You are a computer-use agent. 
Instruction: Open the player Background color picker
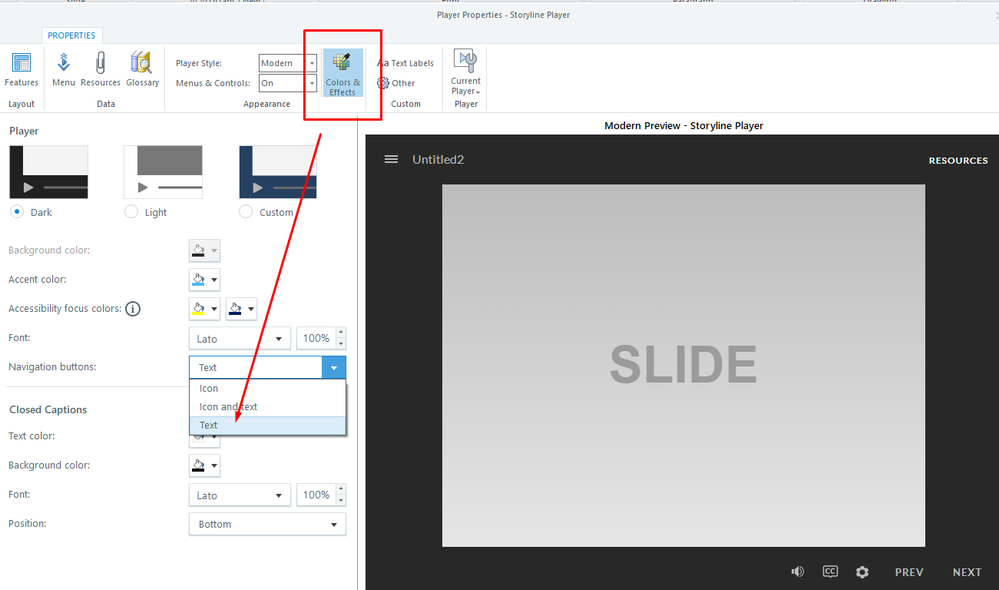pos(205,250)
